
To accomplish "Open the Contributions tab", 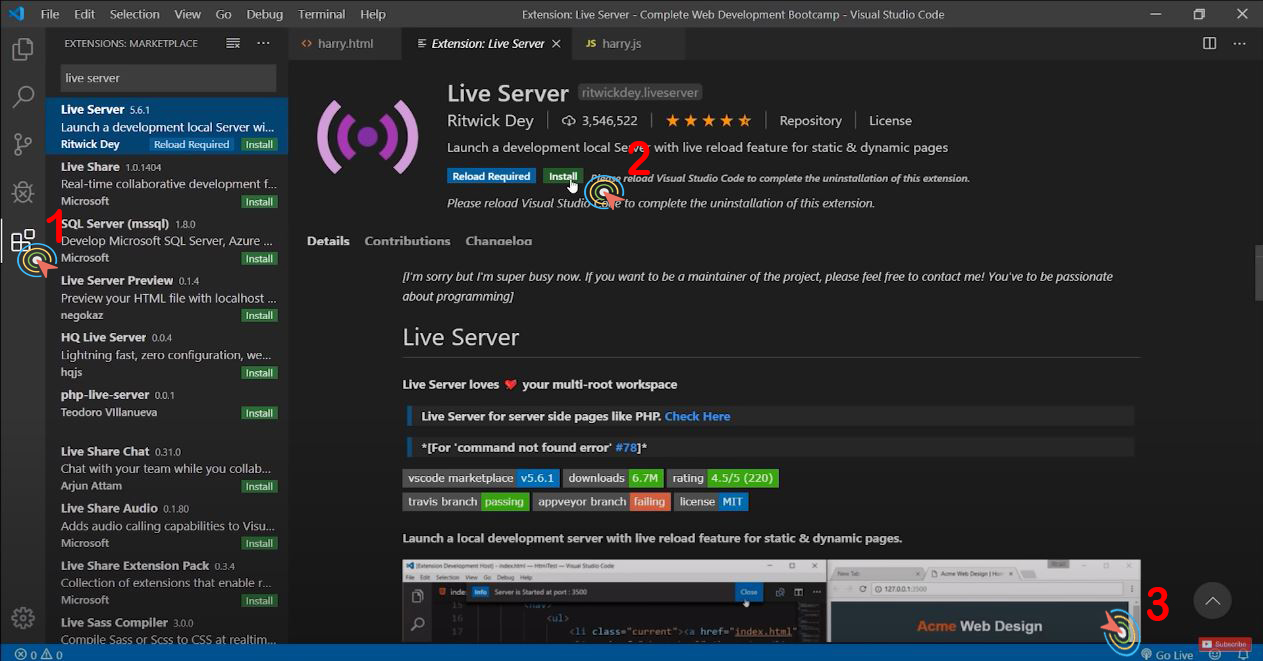I will pyautogui.click(x=407, y=241).
